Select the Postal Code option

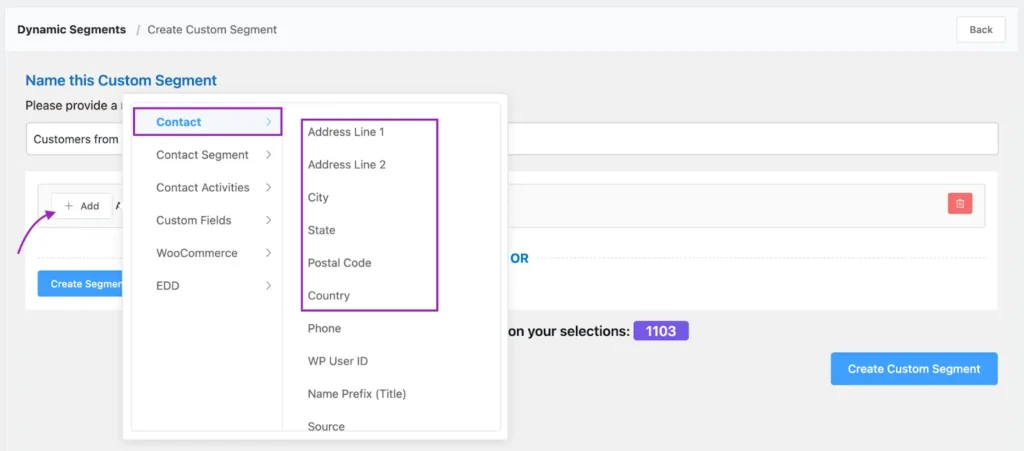(340, 262)
